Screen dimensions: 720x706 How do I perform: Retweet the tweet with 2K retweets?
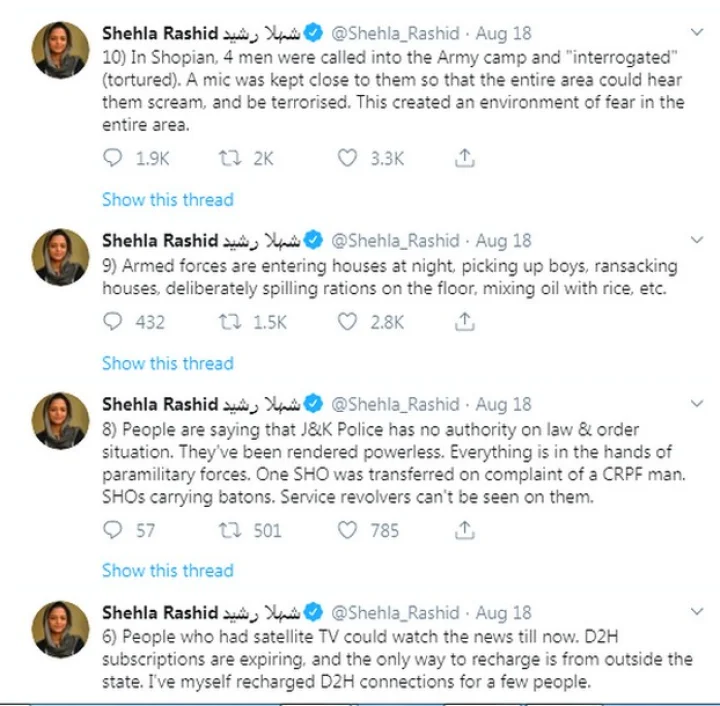coord(230,158)
